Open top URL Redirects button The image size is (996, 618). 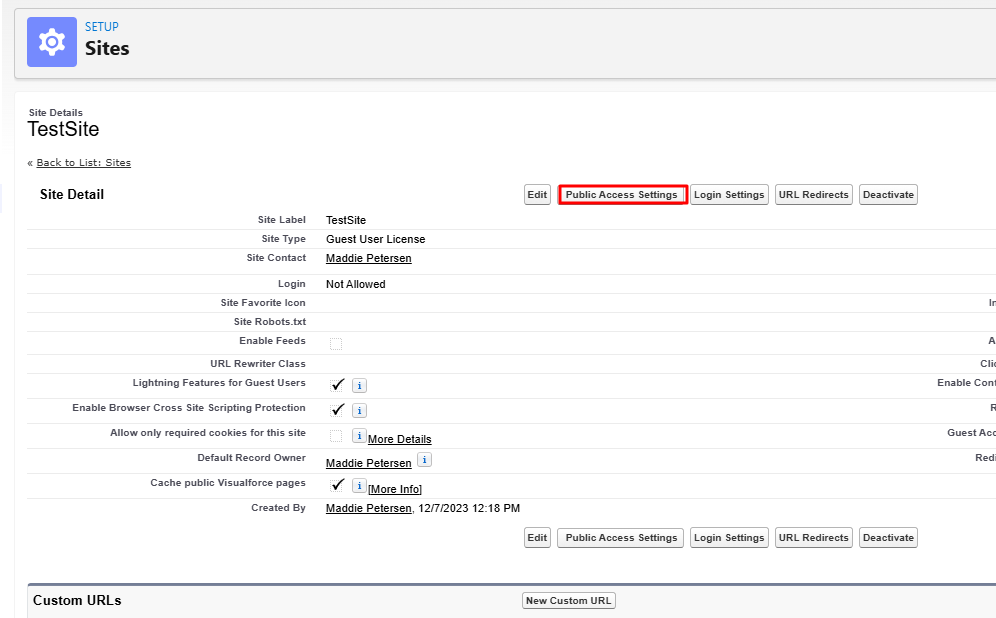(x=814, y=194)
